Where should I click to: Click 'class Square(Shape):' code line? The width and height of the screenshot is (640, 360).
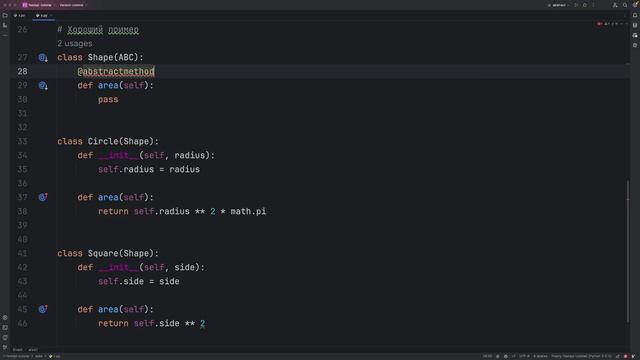[x=108, y=253]
